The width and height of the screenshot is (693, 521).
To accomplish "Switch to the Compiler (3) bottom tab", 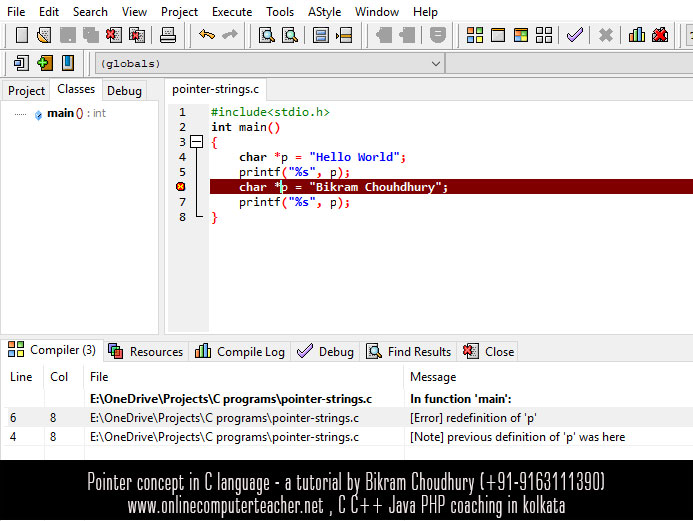I will (52, 350).
